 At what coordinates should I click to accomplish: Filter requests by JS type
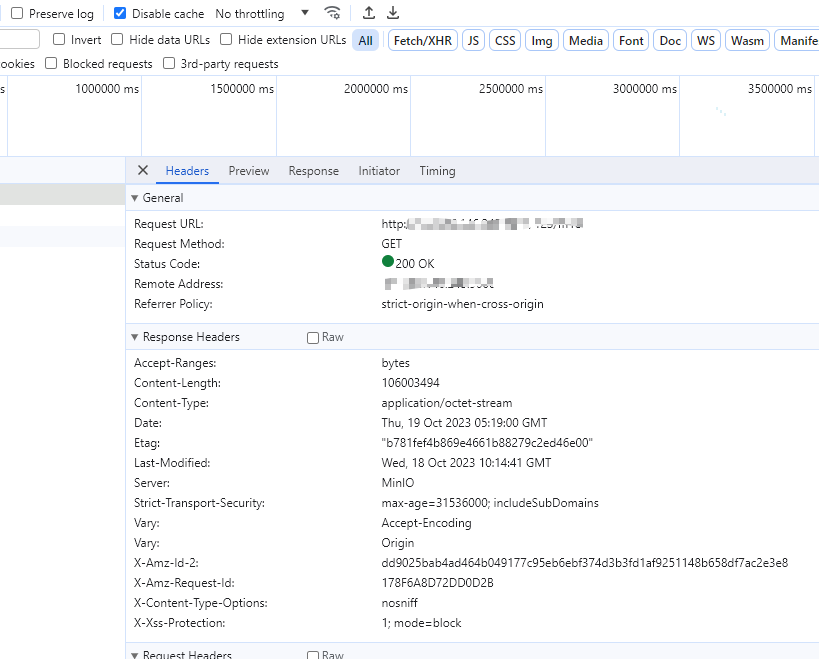coord(473,40)
